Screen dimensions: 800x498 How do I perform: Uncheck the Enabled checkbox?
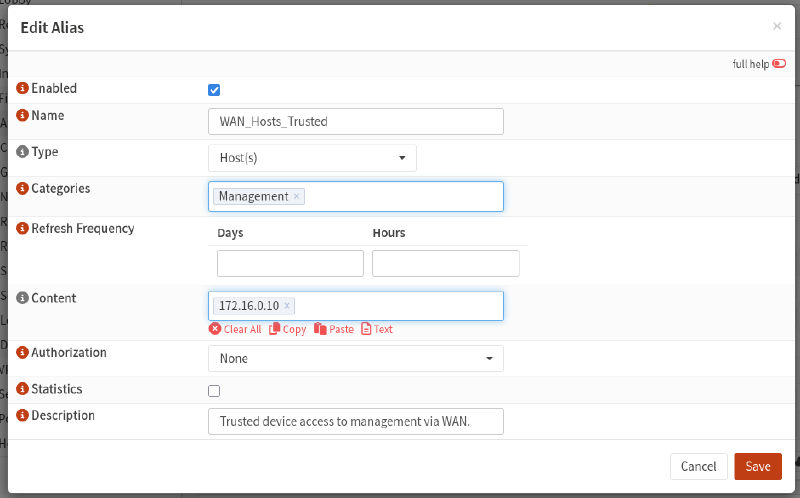point(214,90)
